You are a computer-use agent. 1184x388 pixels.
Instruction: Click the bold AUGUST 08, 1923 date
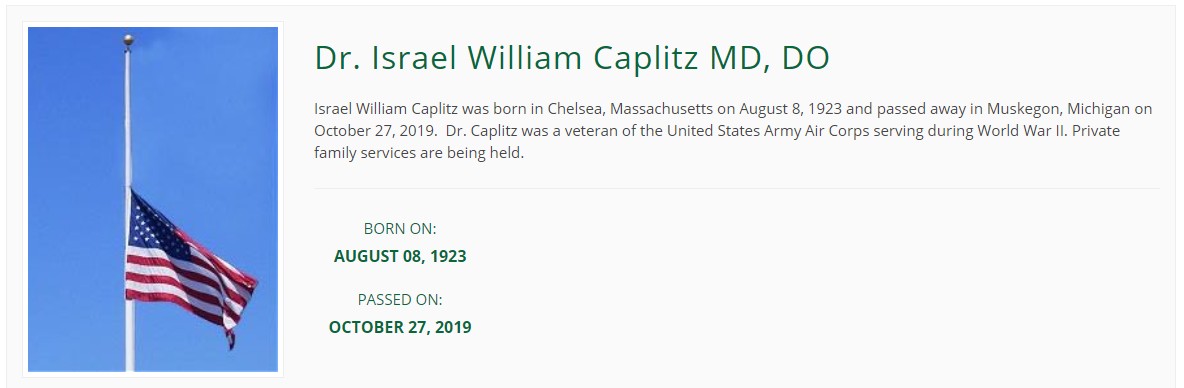click(400, 256)
